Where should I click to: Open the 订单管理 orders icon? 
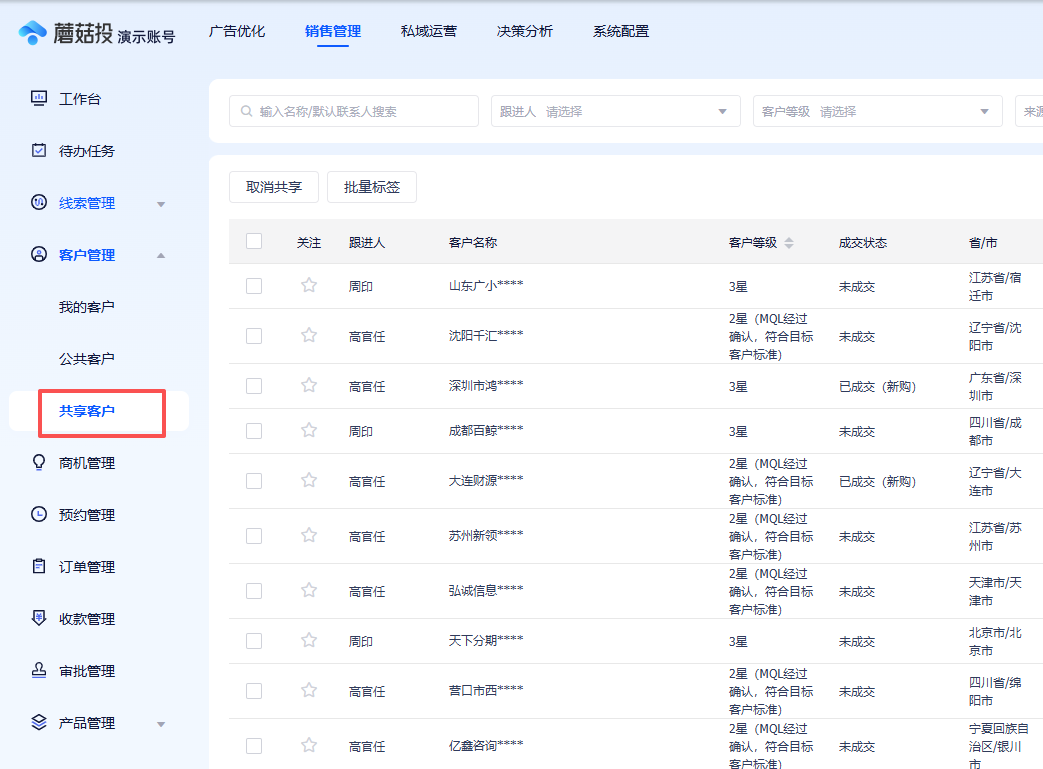tap(38, 566)
